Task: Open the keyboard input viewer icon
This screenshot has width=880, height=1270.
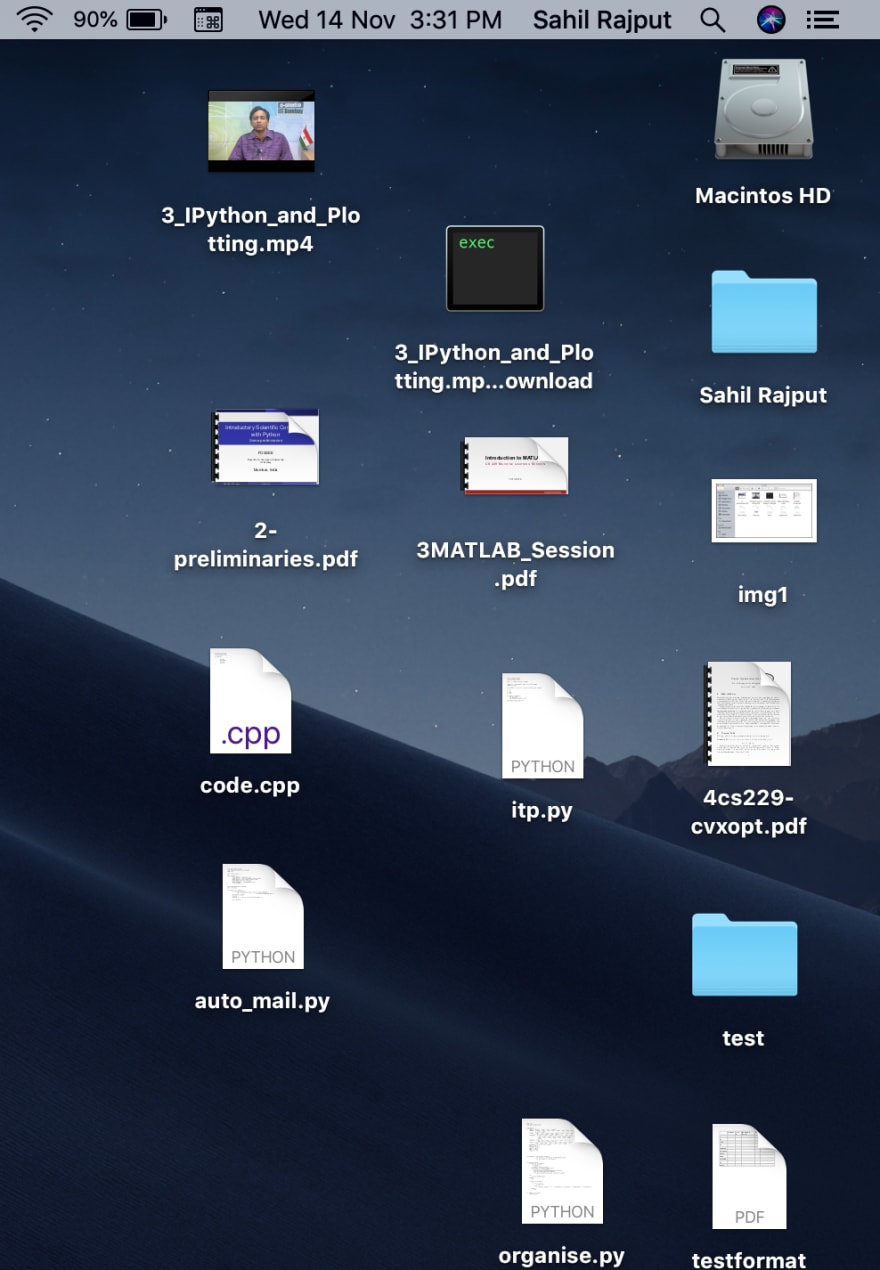Action: point(208,20)
